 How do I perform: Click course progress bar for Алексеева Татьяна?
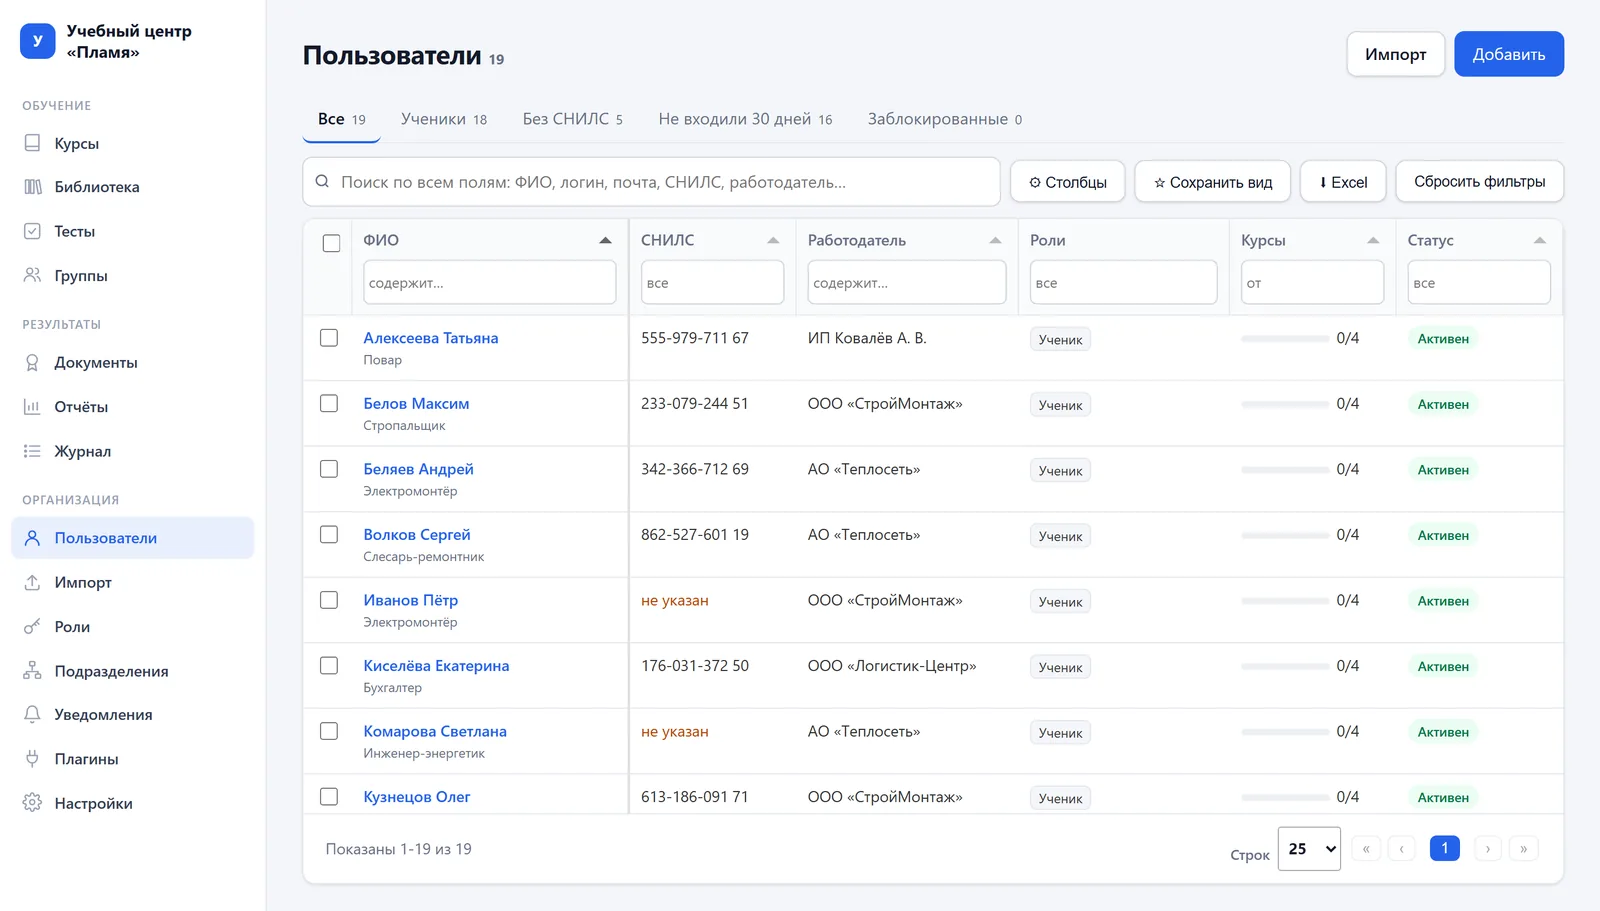1285,339
